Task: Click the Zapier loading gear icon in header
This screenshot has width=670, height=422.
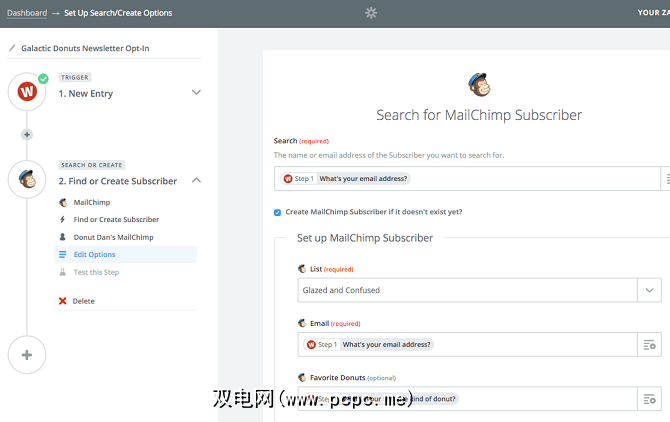Action: (x=371, y=13)
